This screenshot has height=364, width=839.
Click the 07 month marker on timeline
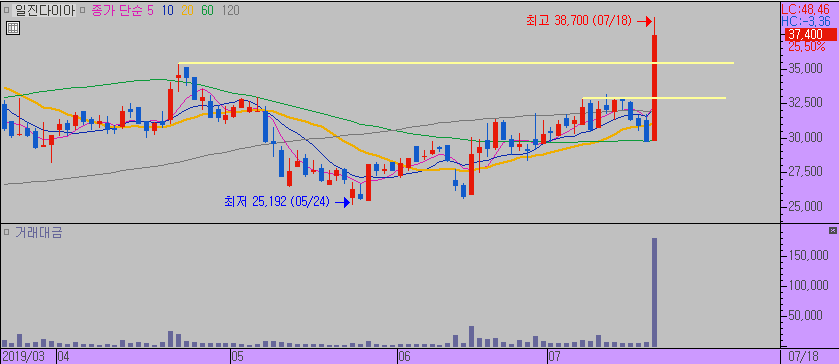554,356
